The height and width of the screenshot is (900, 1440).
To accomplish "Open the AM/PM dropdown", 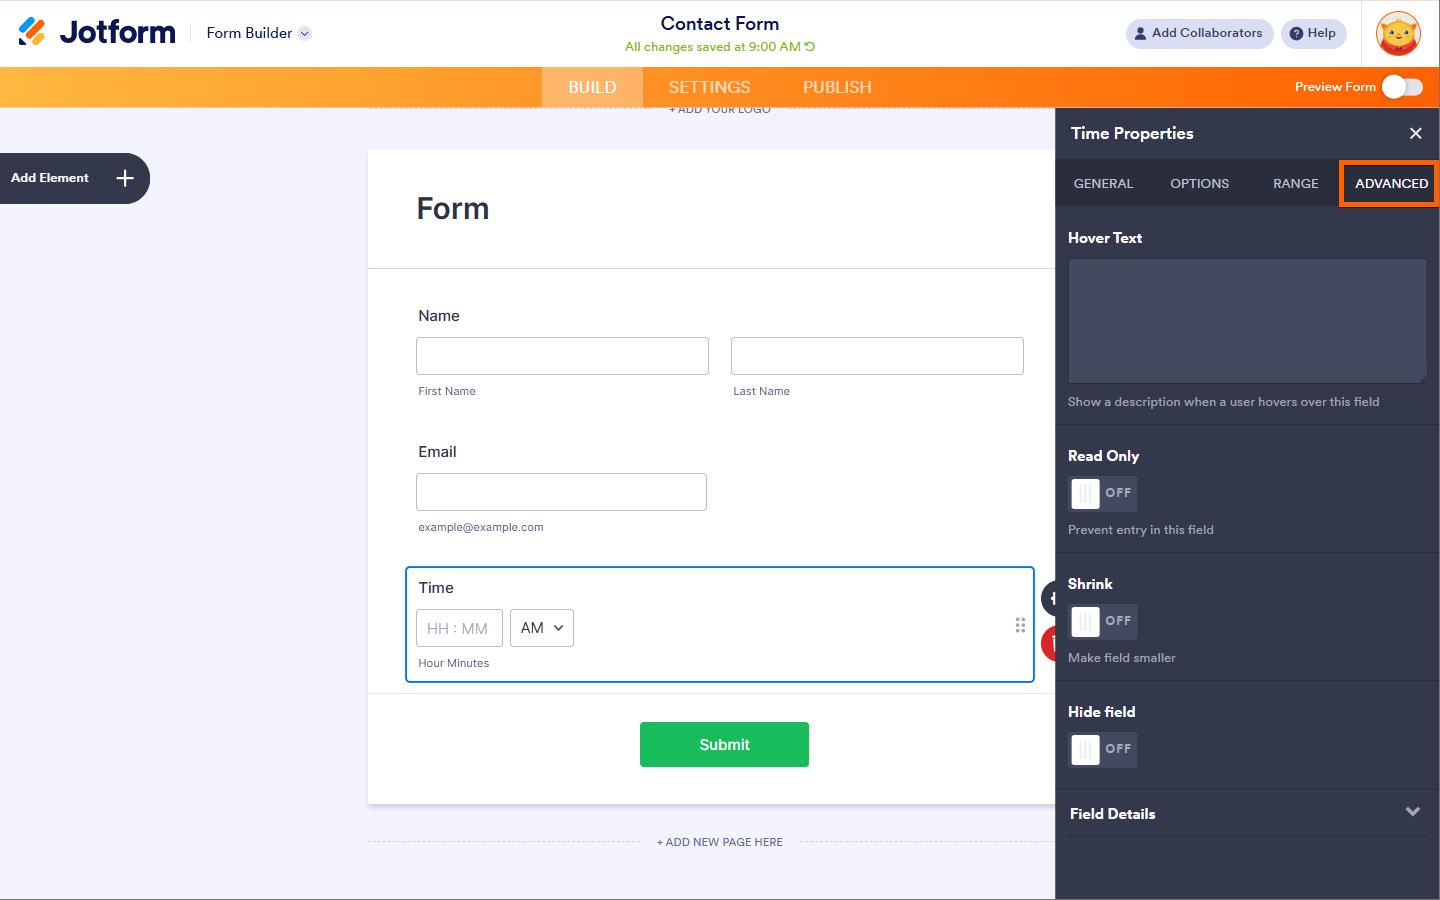I will click(x=542, y=628).
